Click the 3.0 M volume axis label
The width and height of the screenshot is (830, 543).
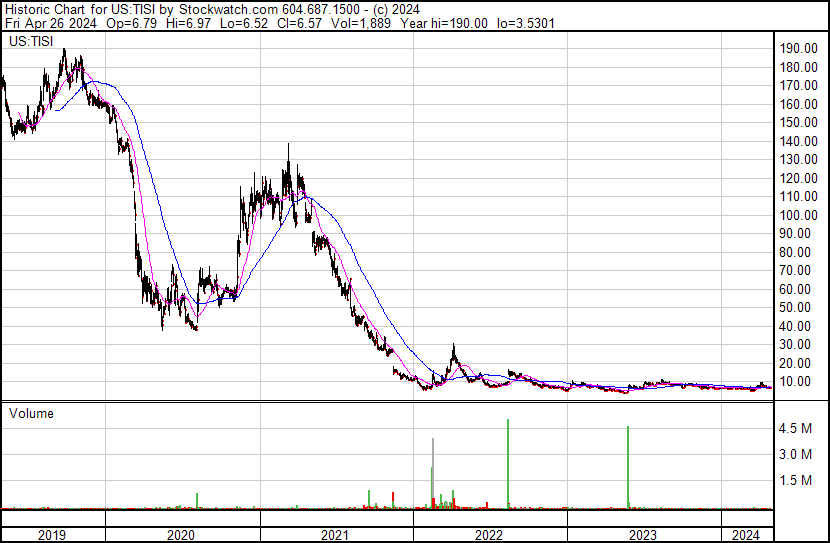coord(795,455)
